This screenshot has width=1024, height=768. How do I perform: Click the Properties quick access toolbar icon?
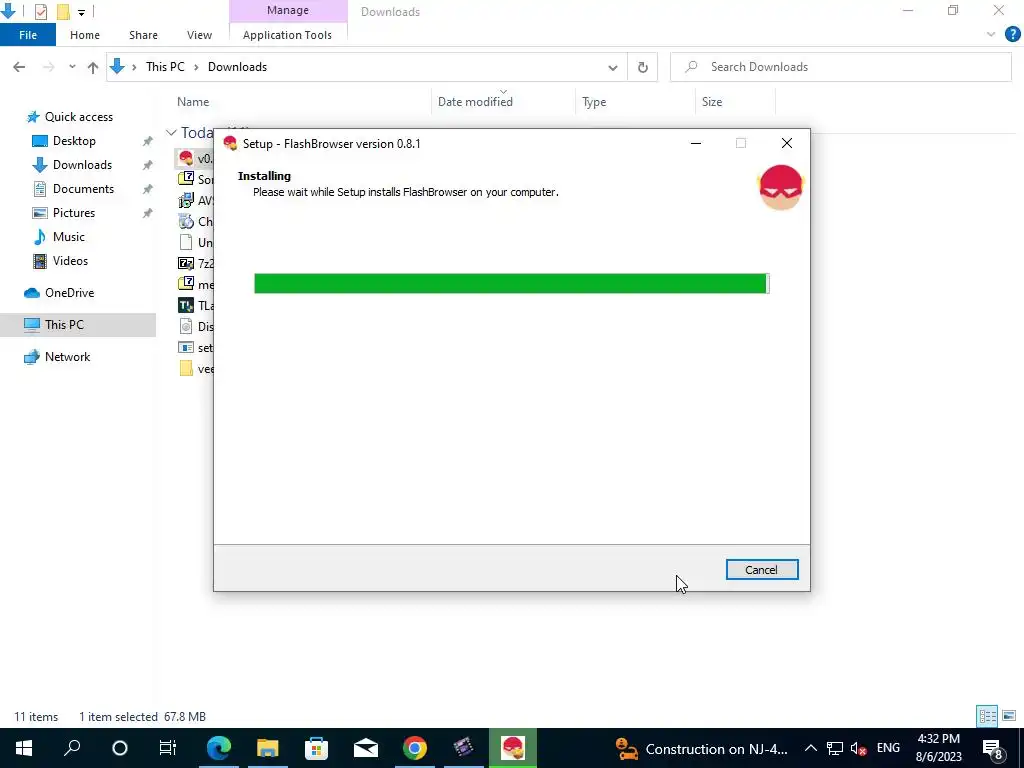point(40,11)
